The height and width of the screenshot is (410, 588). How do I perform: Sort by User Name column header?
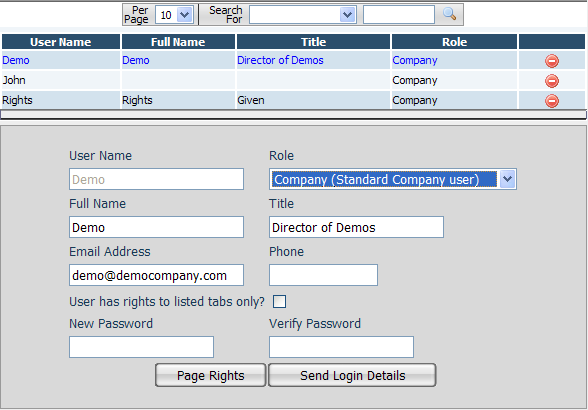pos(61,42)
